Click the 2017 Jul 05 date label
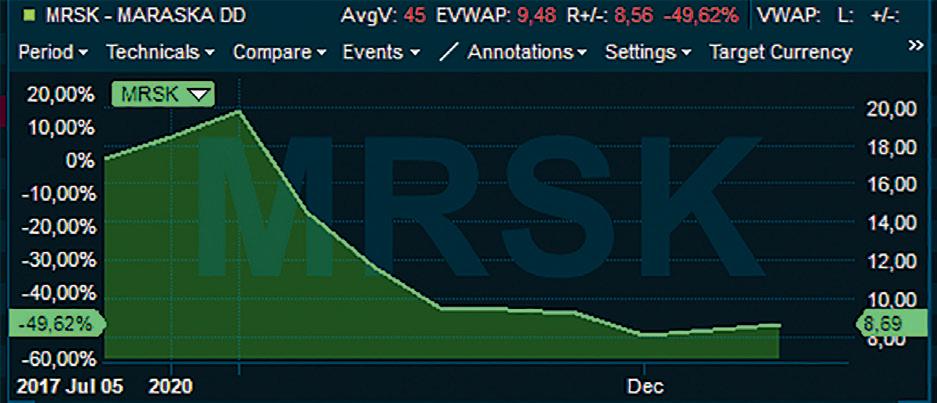This screenshot has height=403, width=937. [x=70, y=387]
